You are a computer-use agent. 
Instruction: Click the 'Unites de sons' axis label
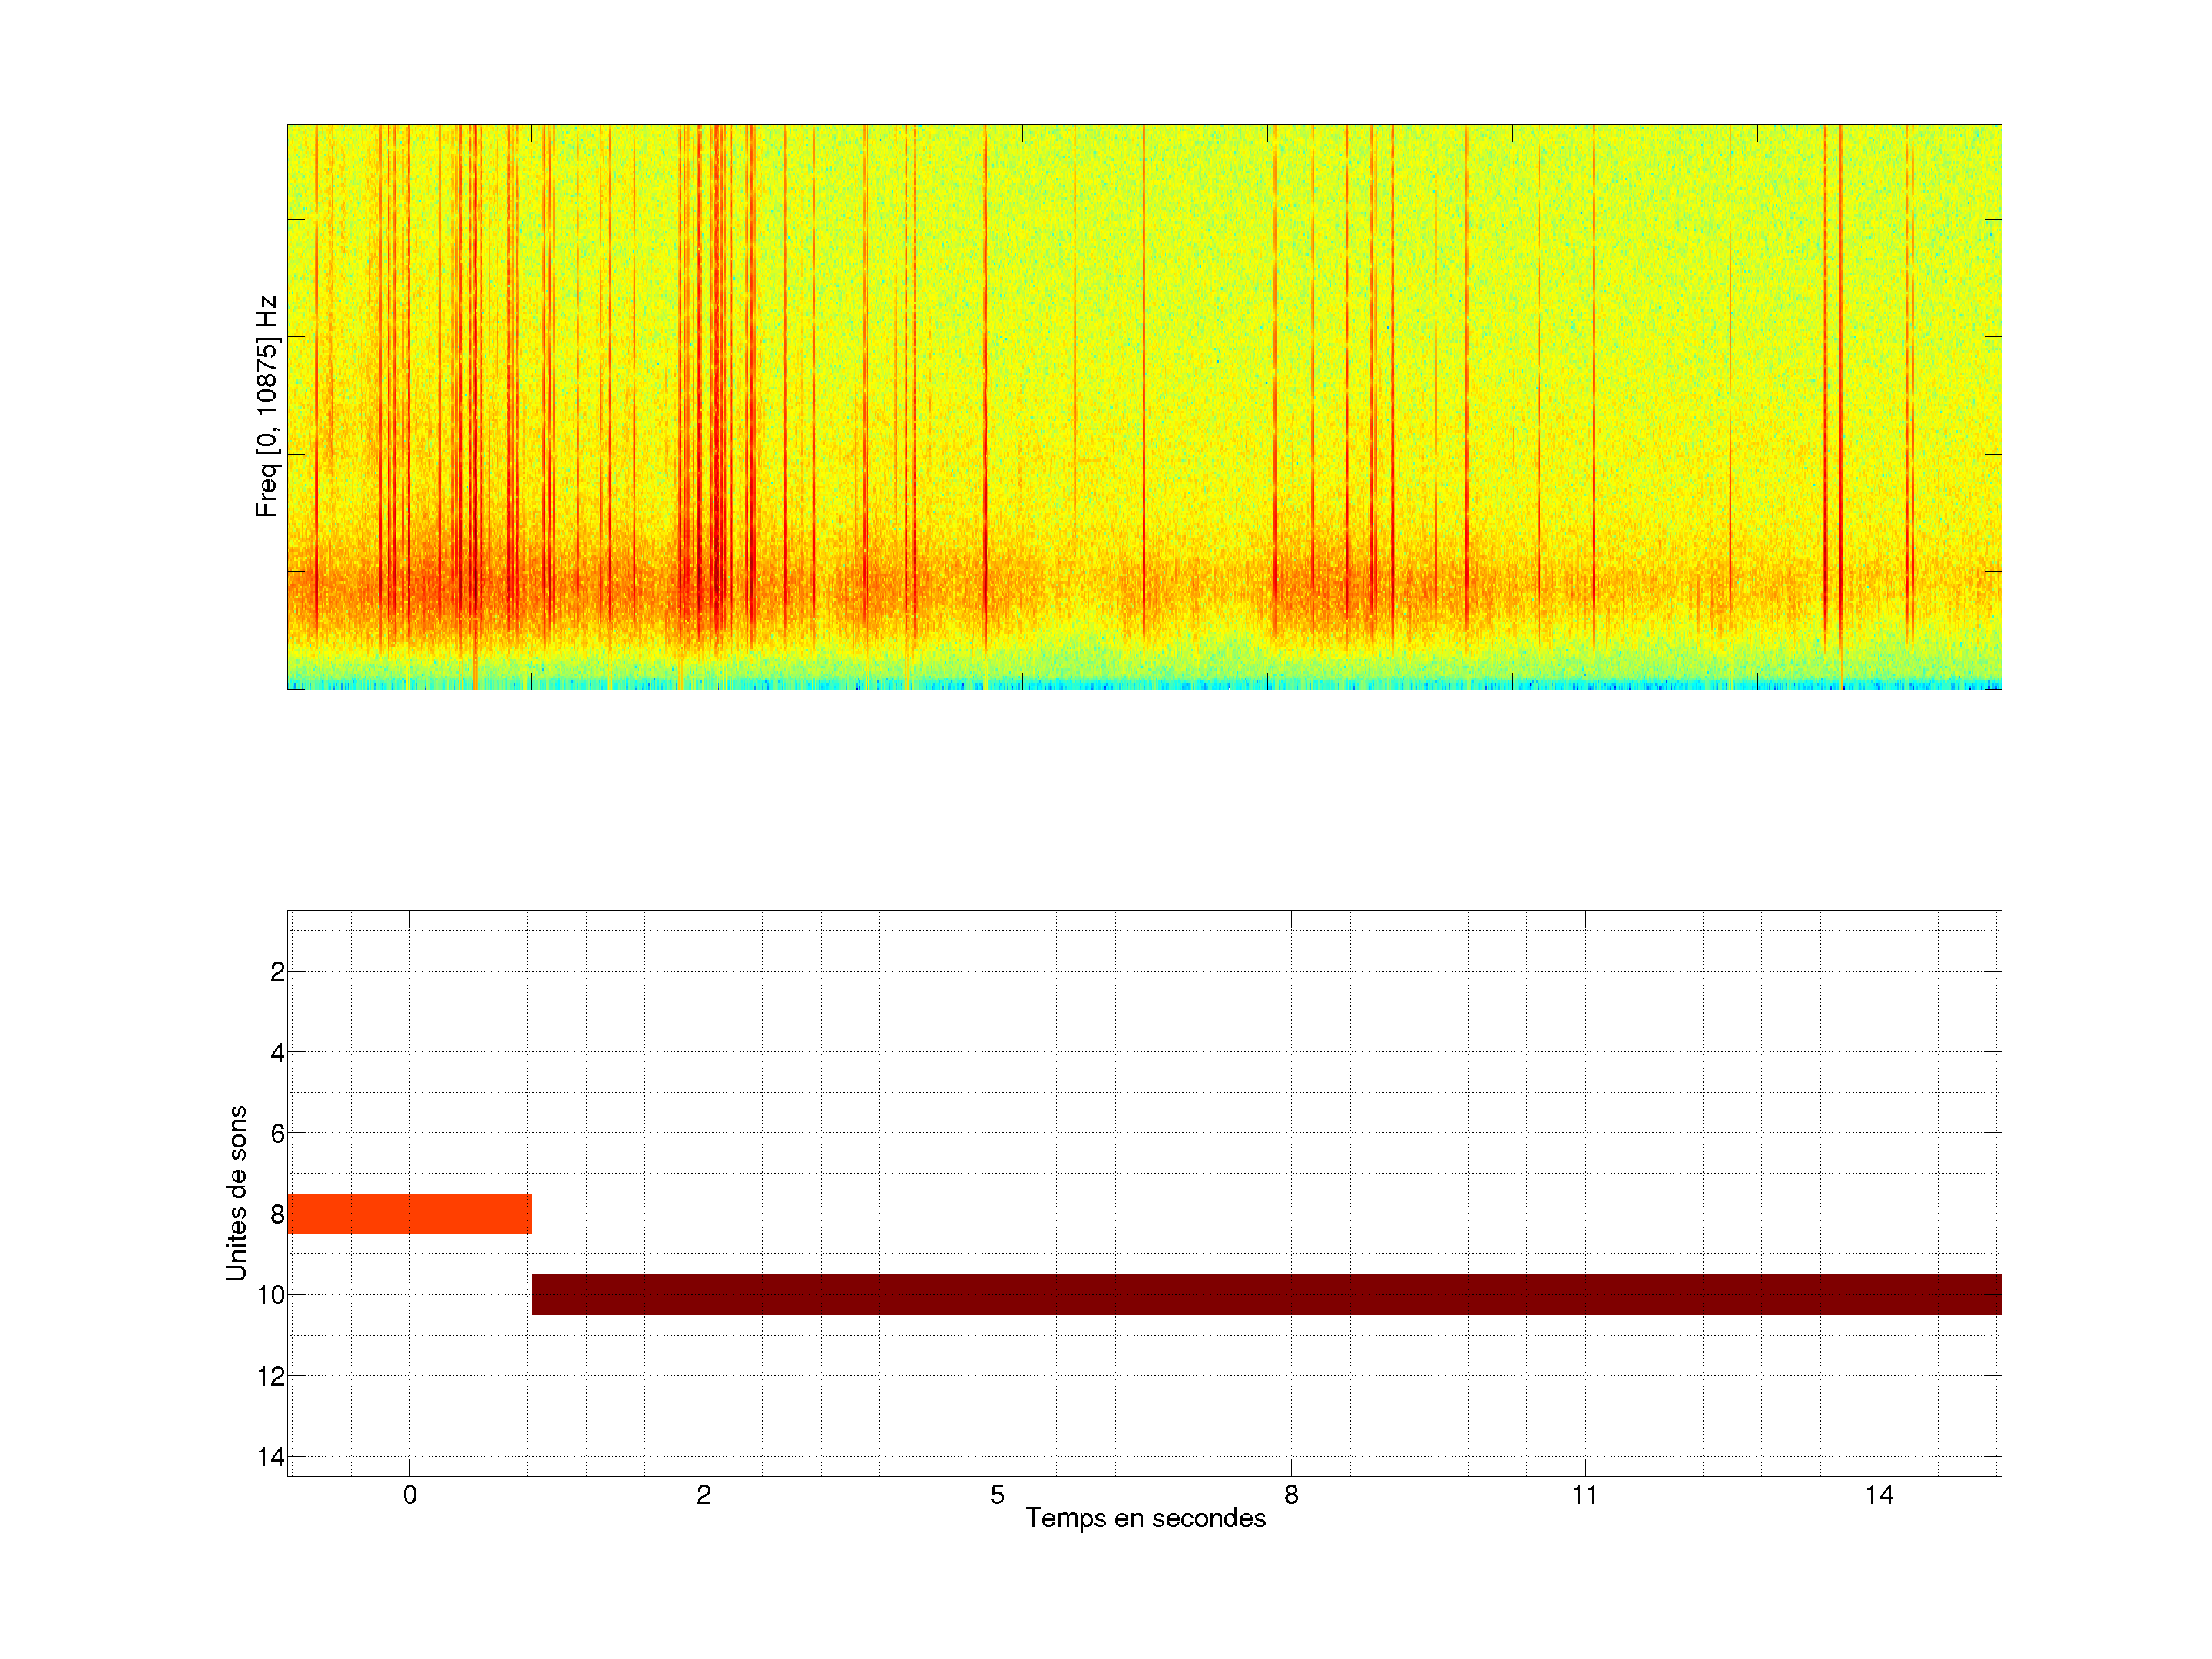(236, 1193)
